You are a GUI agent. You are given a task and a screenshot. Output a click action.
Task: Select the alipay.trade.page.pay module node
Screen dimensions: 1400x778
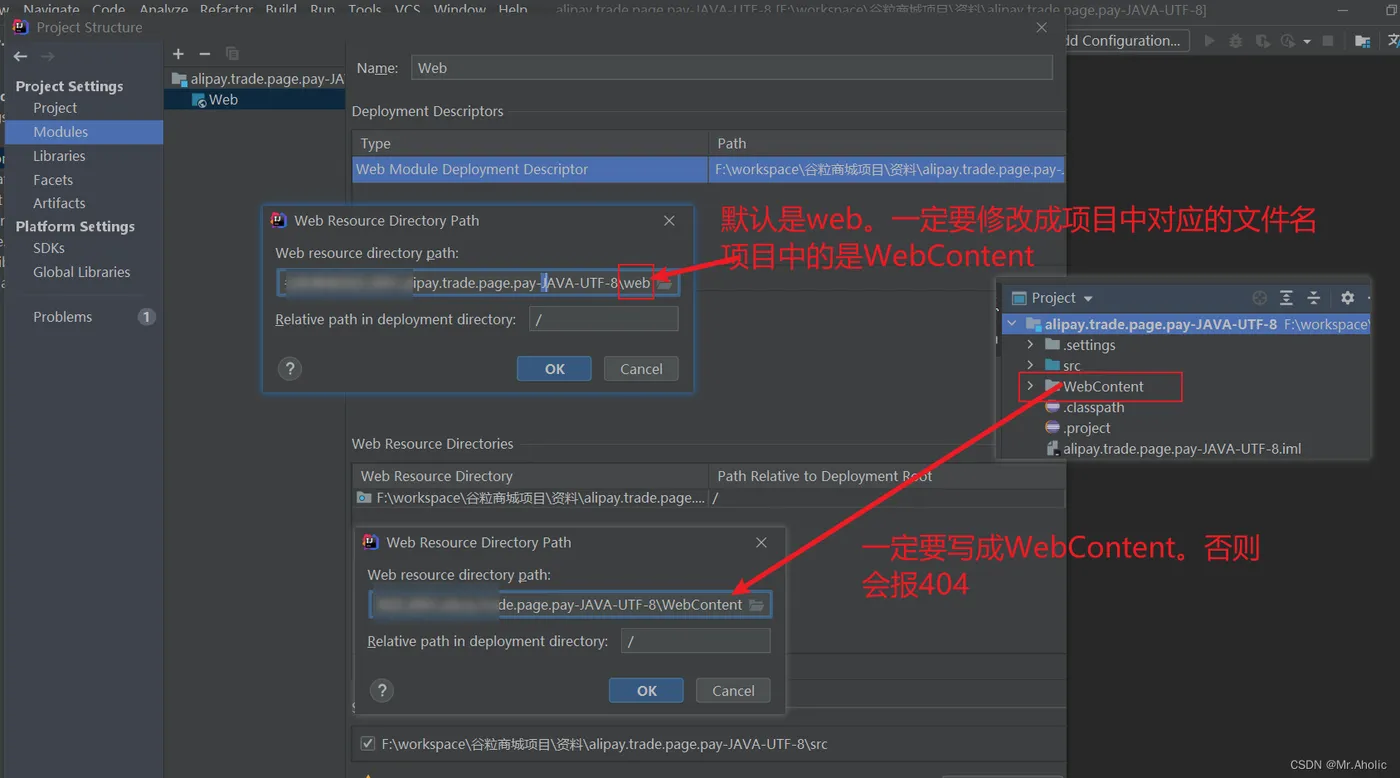[258, 79]
